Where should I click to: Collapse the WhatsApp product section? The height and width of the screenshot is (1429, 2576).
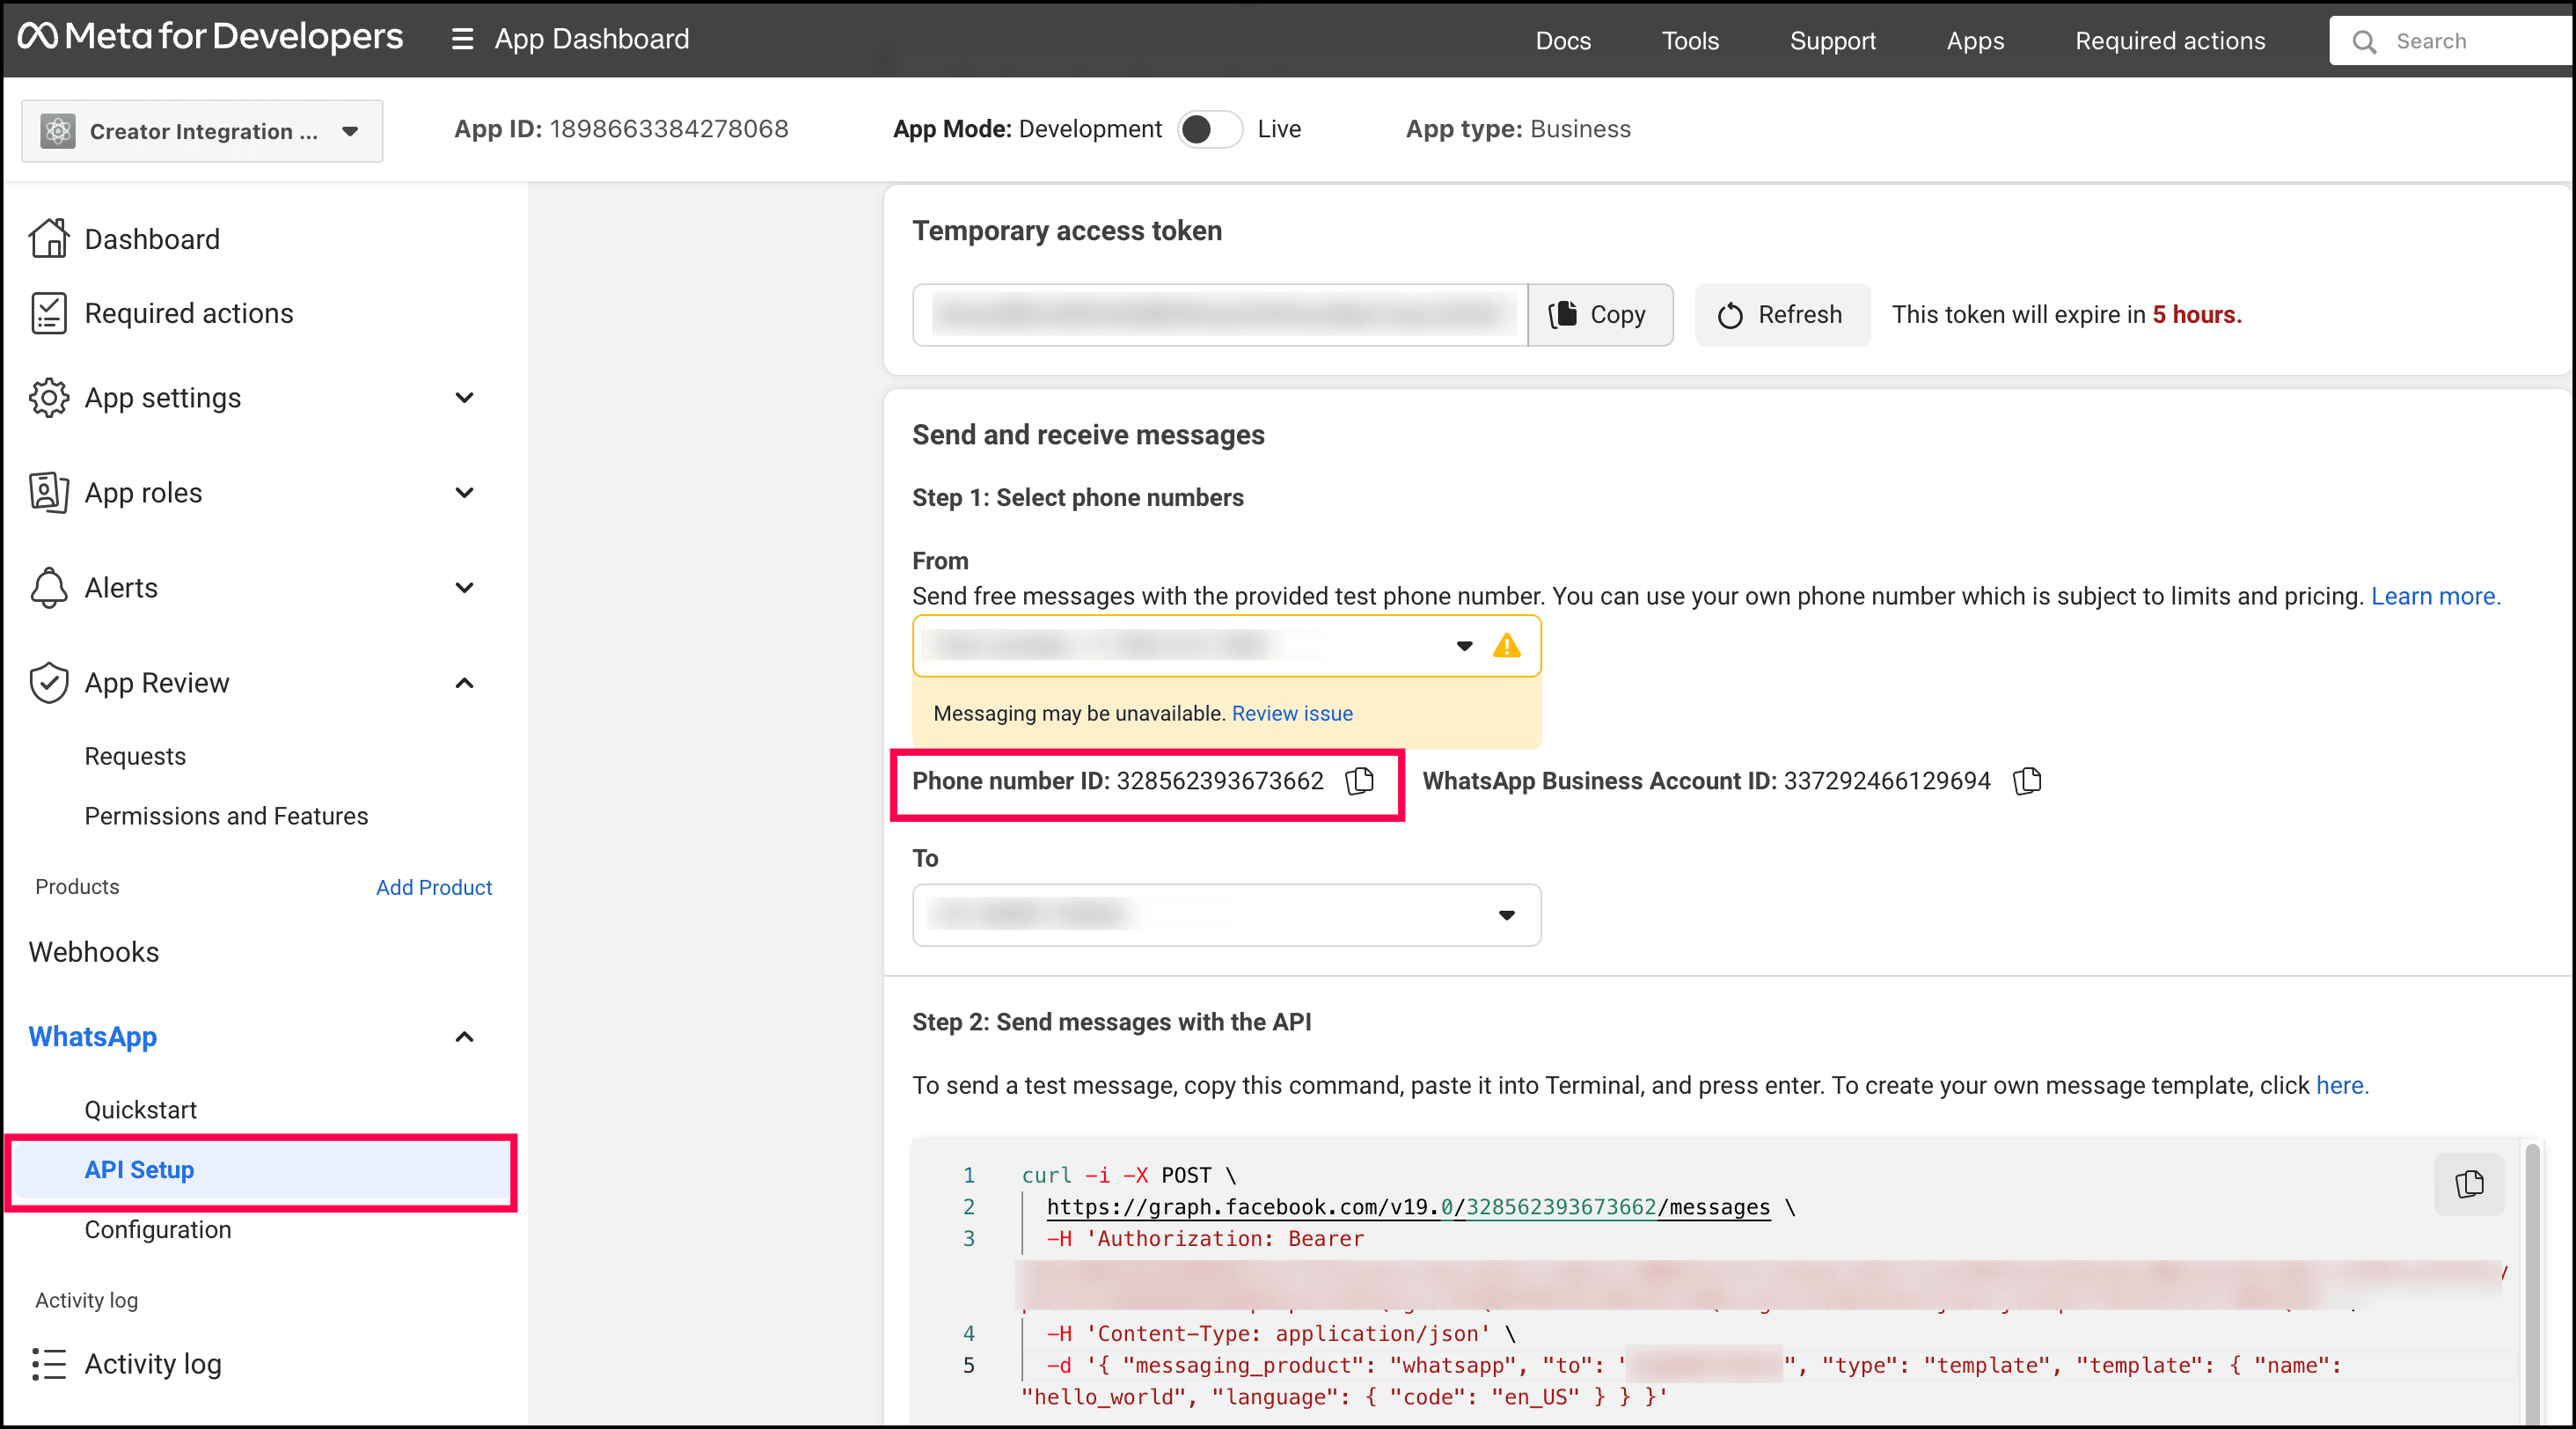point(464,1037)
